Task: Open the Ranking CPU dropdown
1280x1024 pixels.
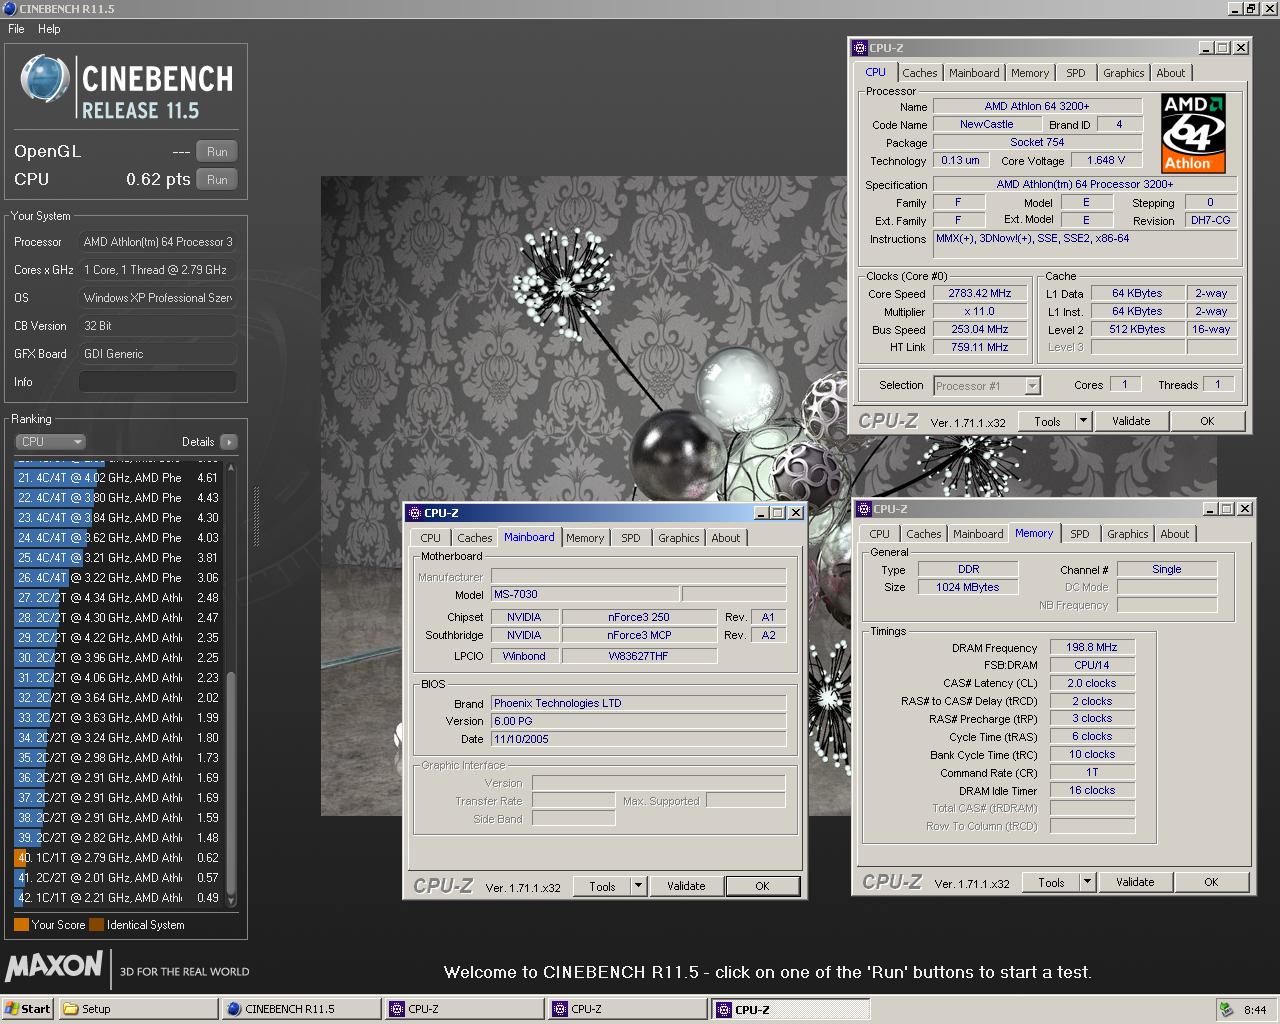Action: click(x=51, y=442)
